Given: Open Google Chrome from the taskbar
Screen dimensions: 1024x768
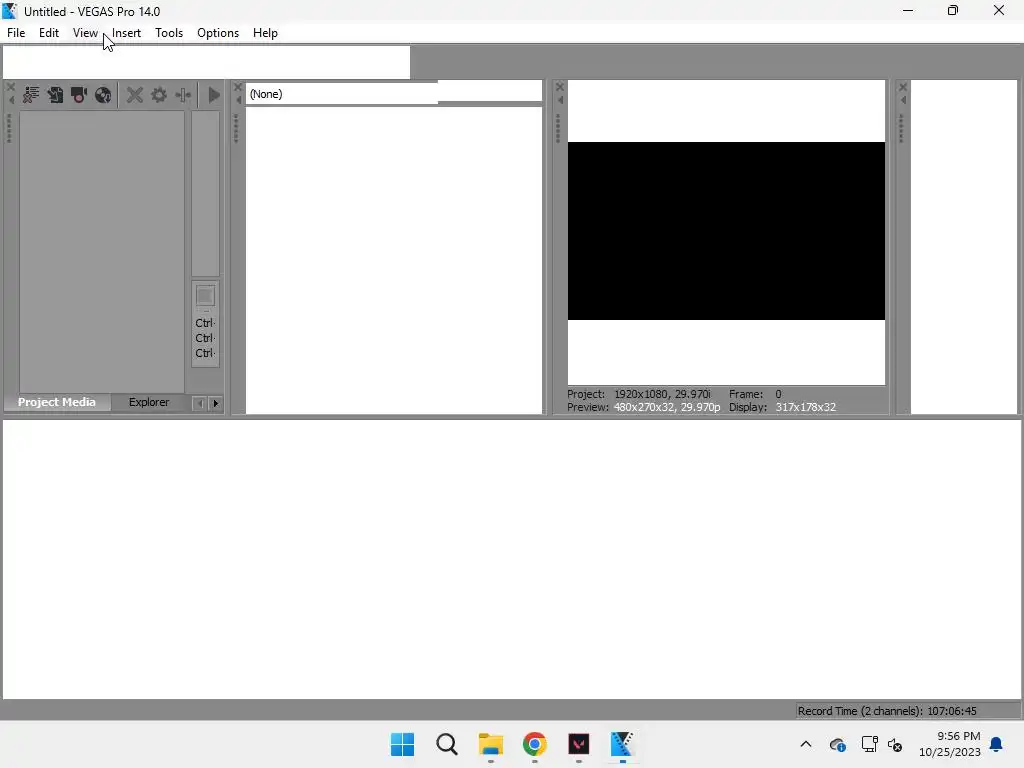Looking at the screenshot, I should 534,744.
